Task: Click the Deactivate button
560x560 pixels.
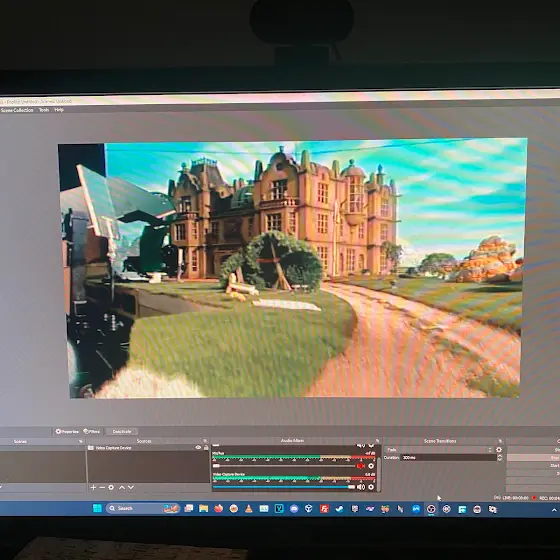Action: (x=121, y=431)
